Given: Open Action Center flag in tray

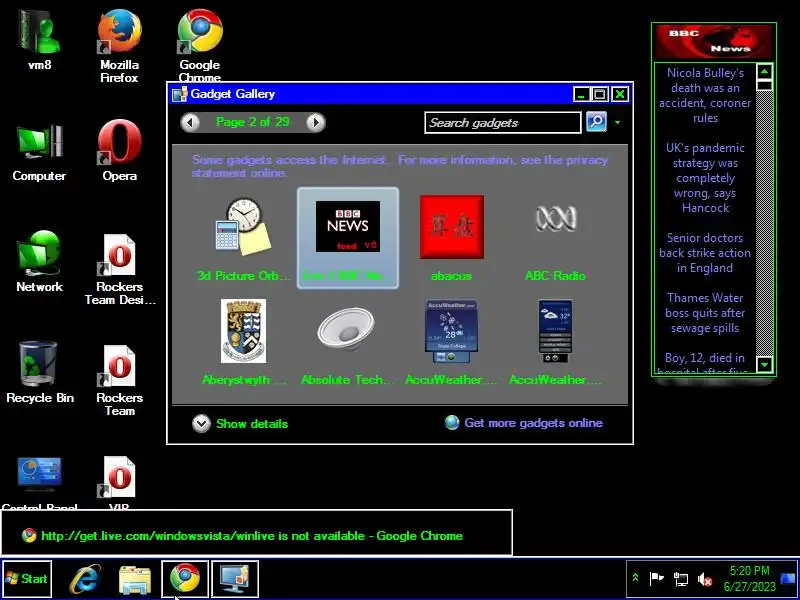Looking at the screenshot, I should pos(656,579).
